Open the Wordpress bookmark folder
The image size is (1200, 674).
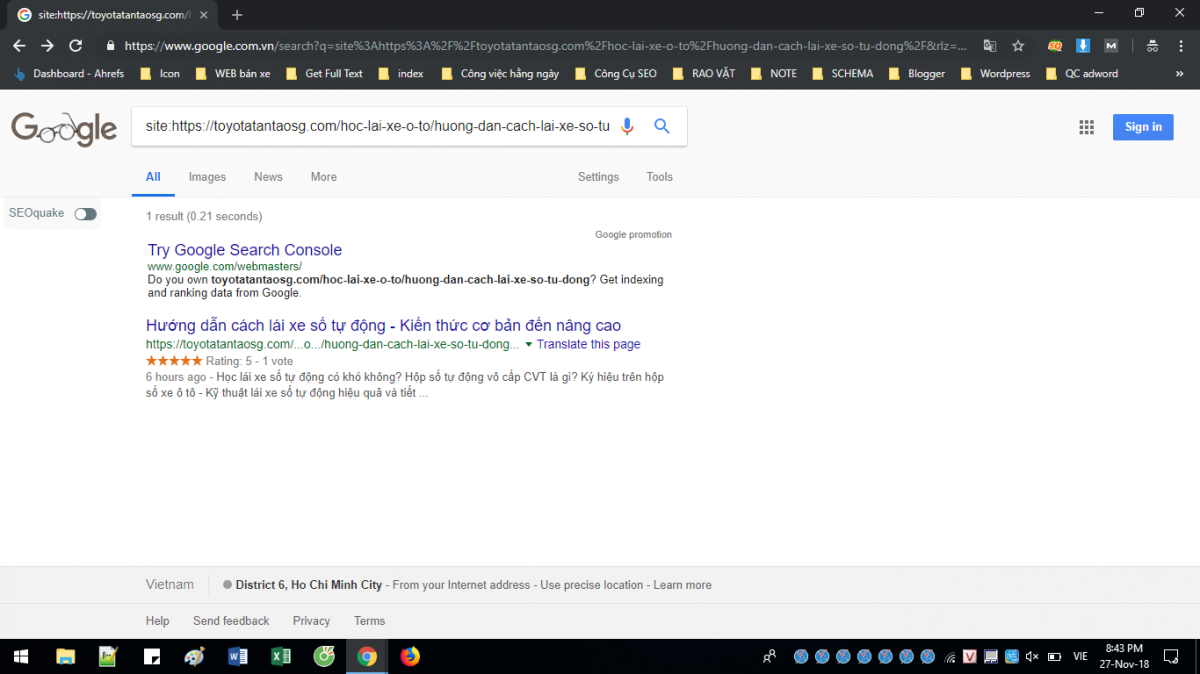pos(994,73)
